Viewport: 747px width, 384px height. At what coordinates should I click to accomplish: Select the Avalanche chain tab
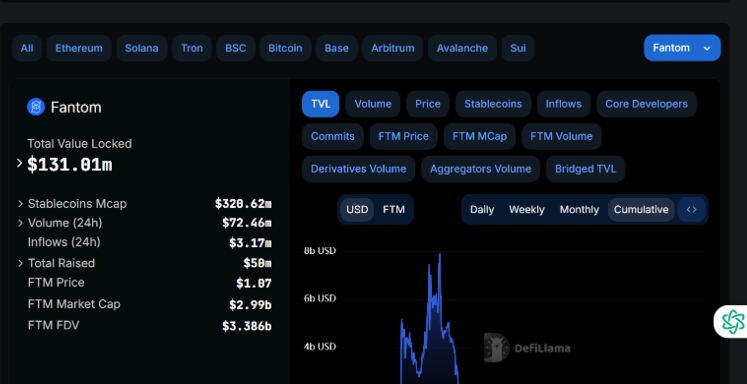click(463, 48)
